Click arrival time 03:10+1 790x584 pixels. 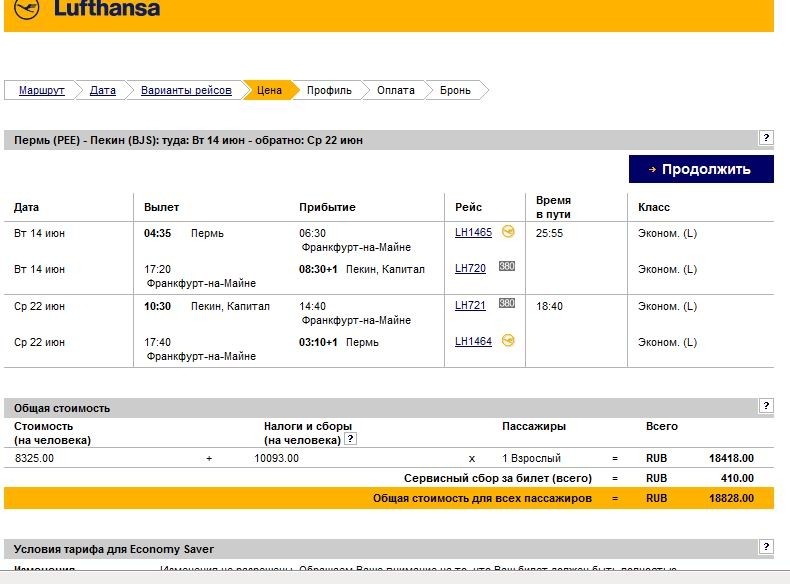[318, 342]
